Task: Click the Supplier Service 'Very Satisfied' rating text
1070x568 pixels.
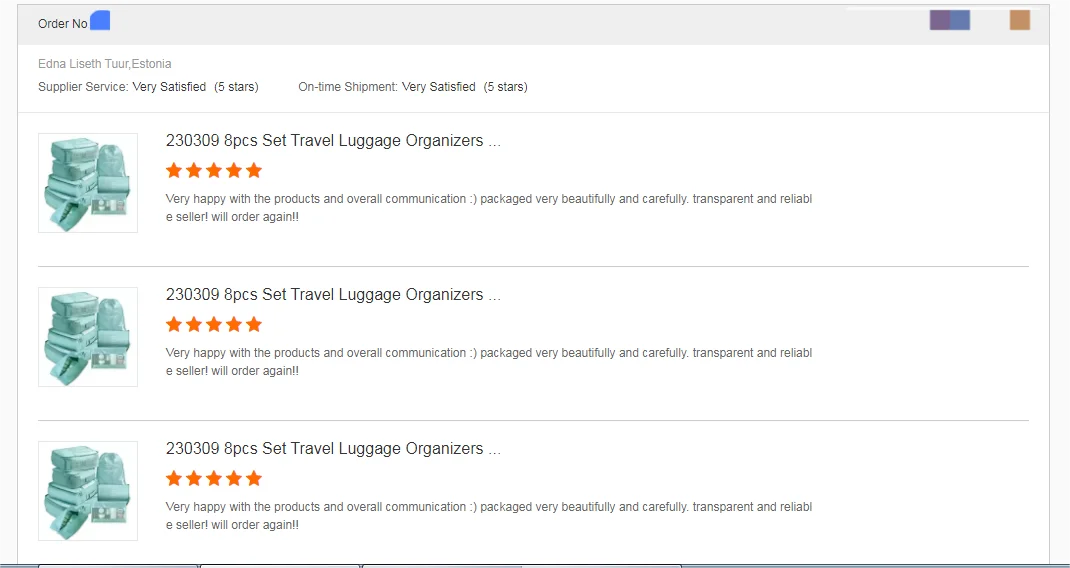Action: coord(169,87)
